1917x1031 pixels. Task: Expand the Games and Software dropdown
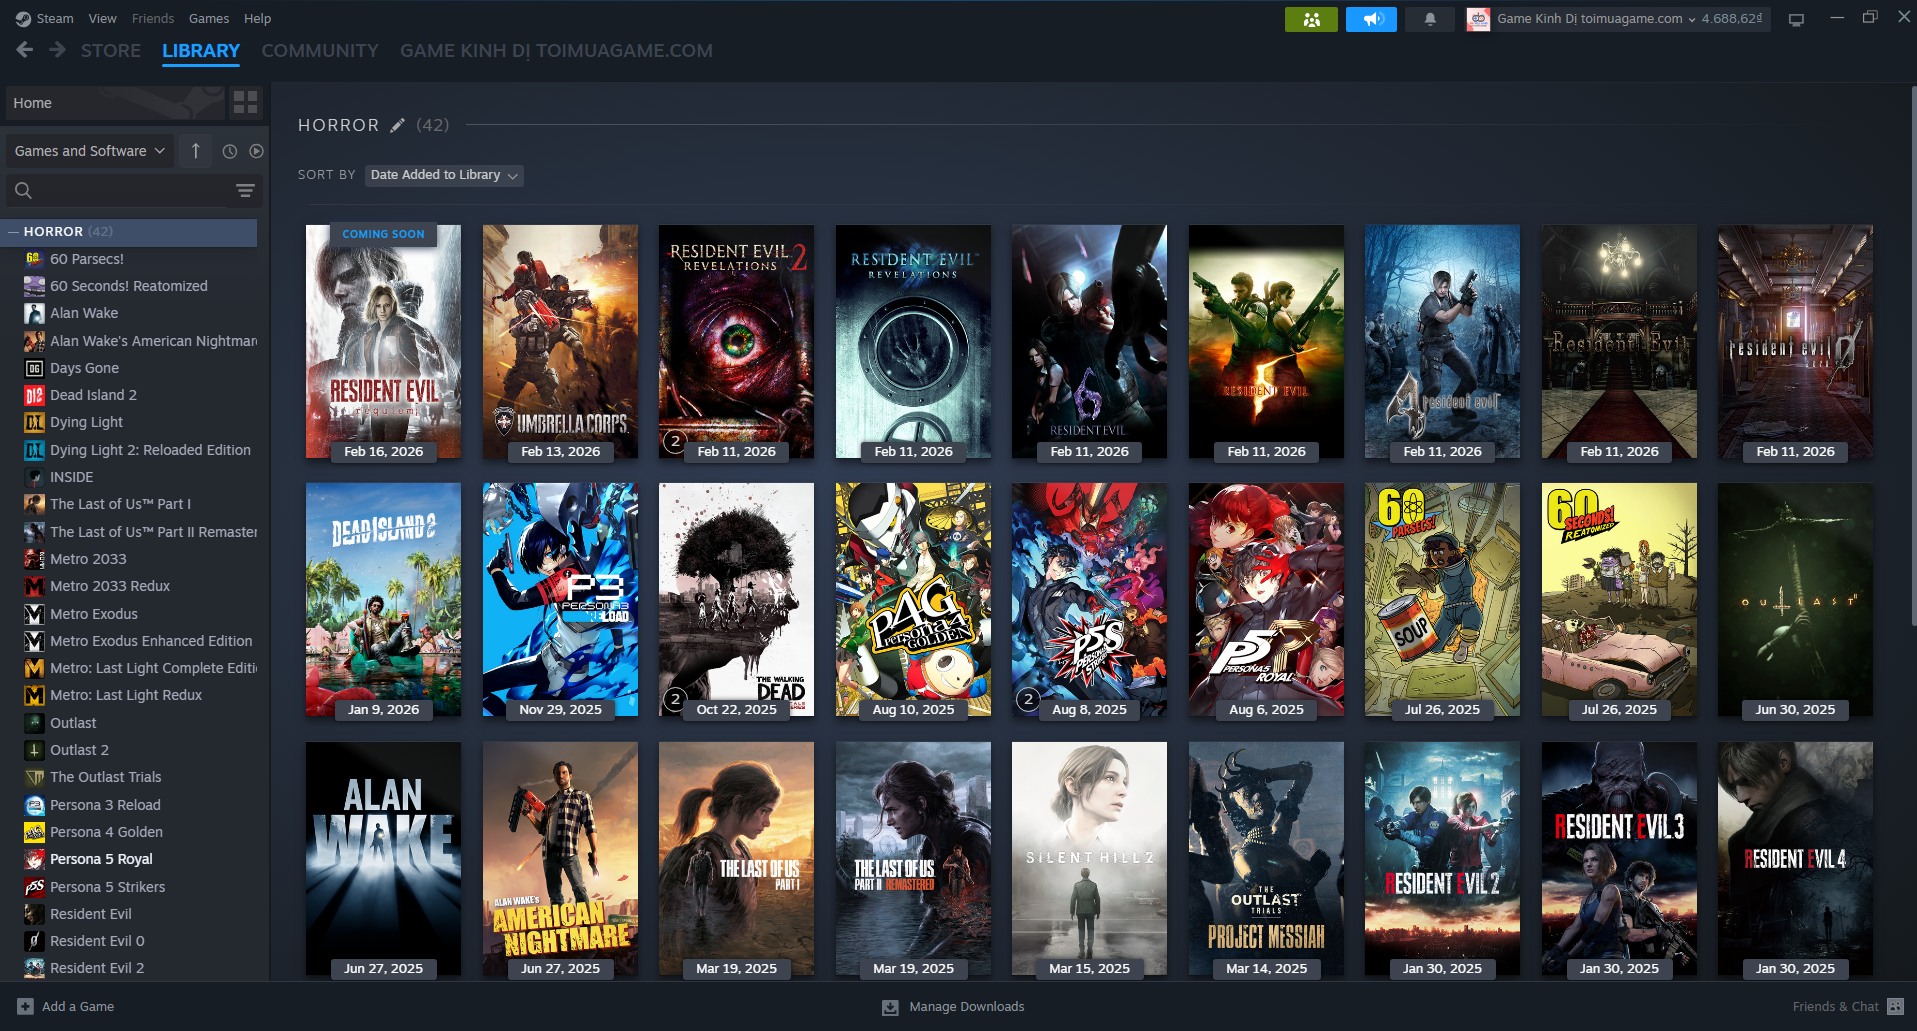point(89,151)
